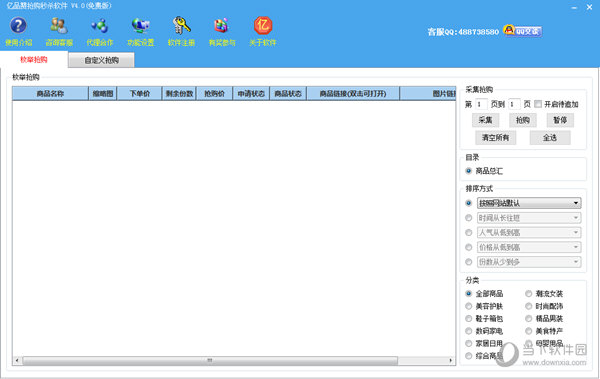Select the 精品男装 category radio
600x379 pixels.
point(528,319)
